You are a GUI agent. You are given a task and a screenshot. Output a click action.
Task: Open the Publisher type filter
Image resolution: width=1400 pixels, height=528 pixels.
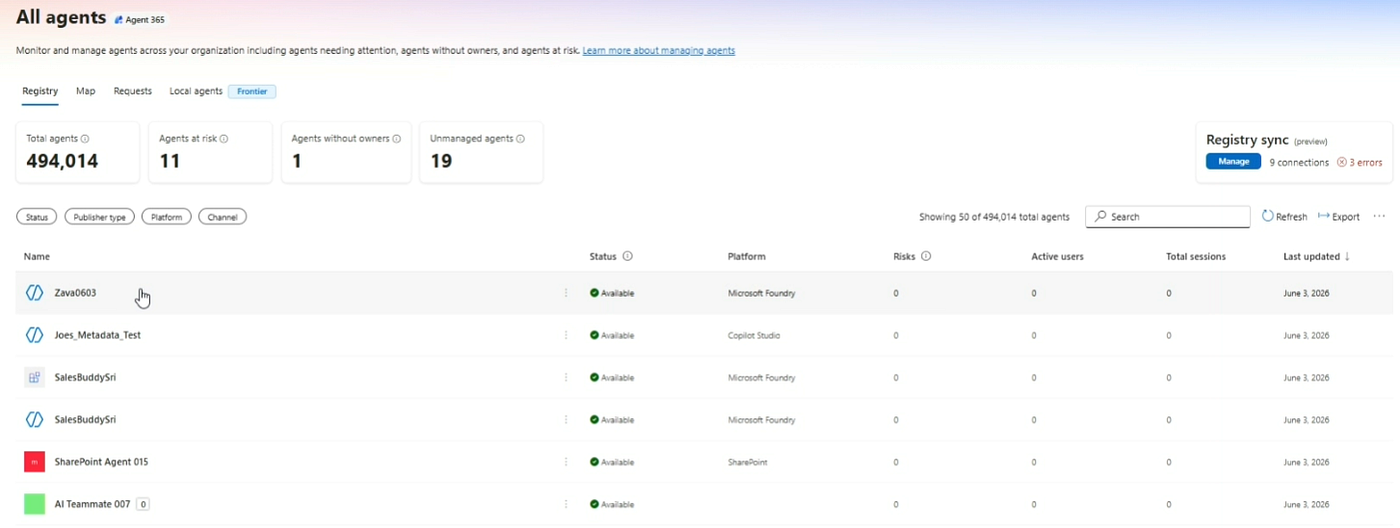pyautogui.click(x=100, y=217)
